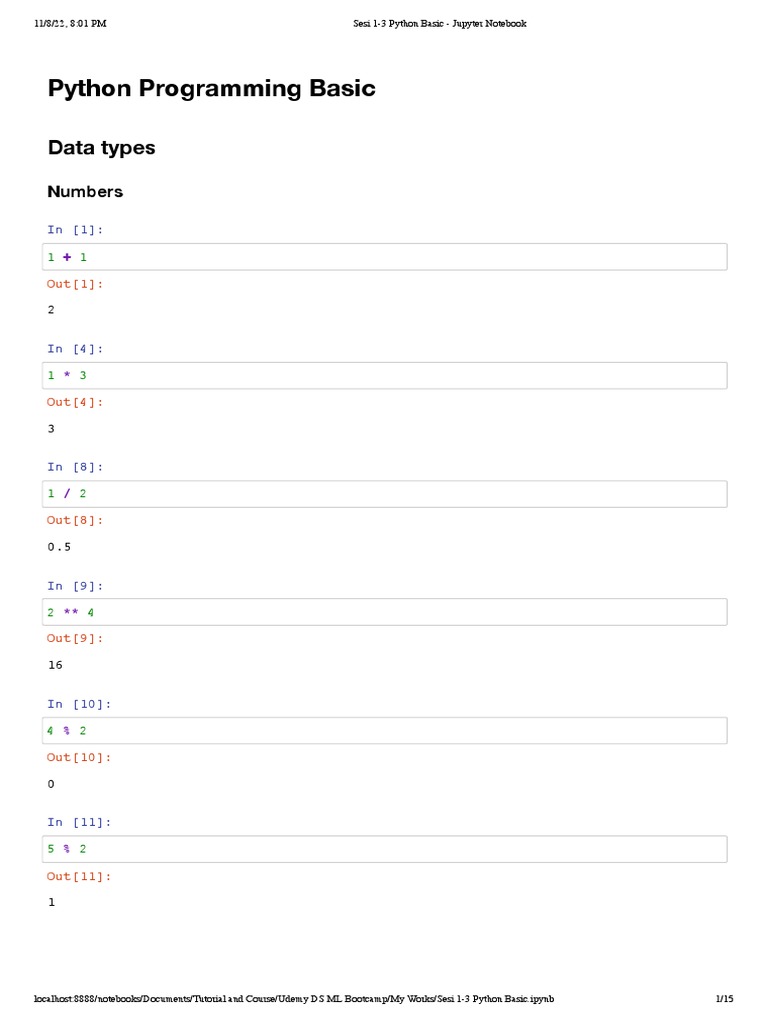Click the Data types heading
The image size is (768, 1024).
click(102, 148)
